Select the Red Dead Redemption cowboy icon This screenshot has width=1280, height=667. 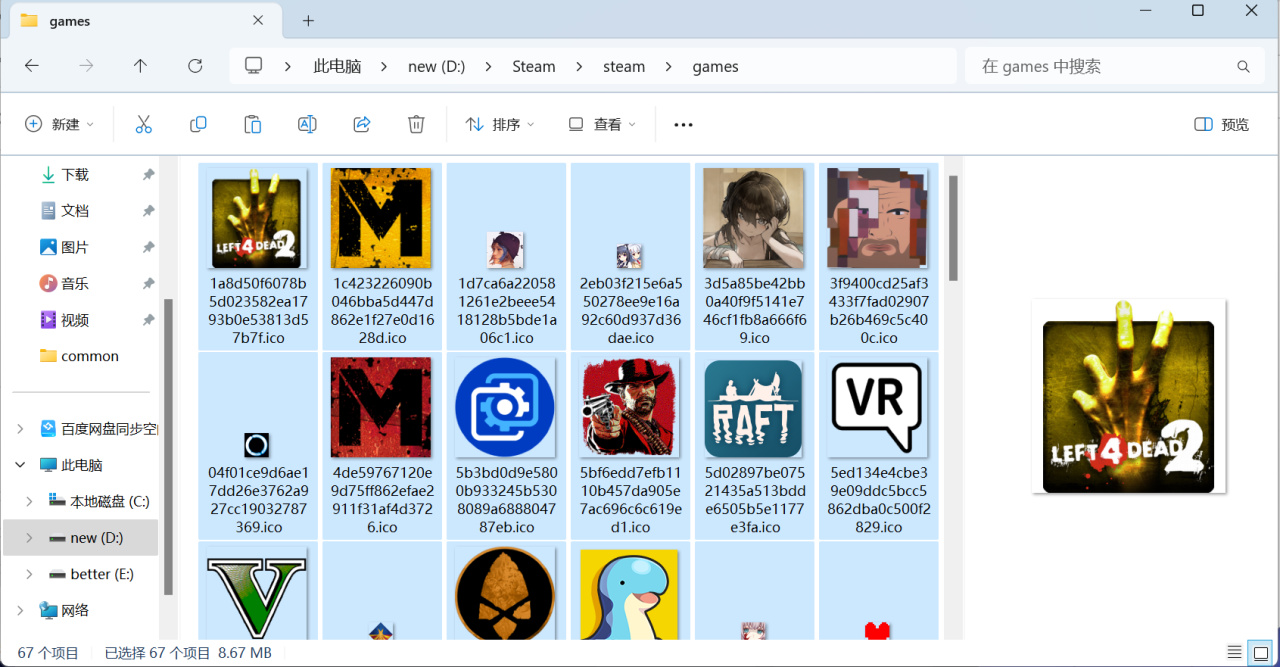pos(630,445)
